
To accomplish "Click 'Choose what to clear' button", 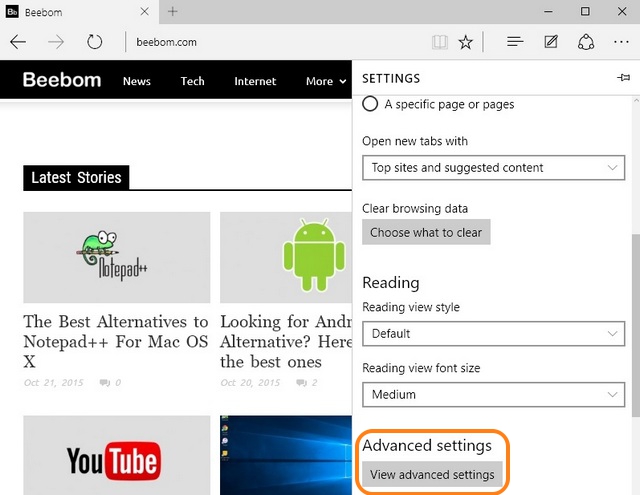I will click(426, 232).
